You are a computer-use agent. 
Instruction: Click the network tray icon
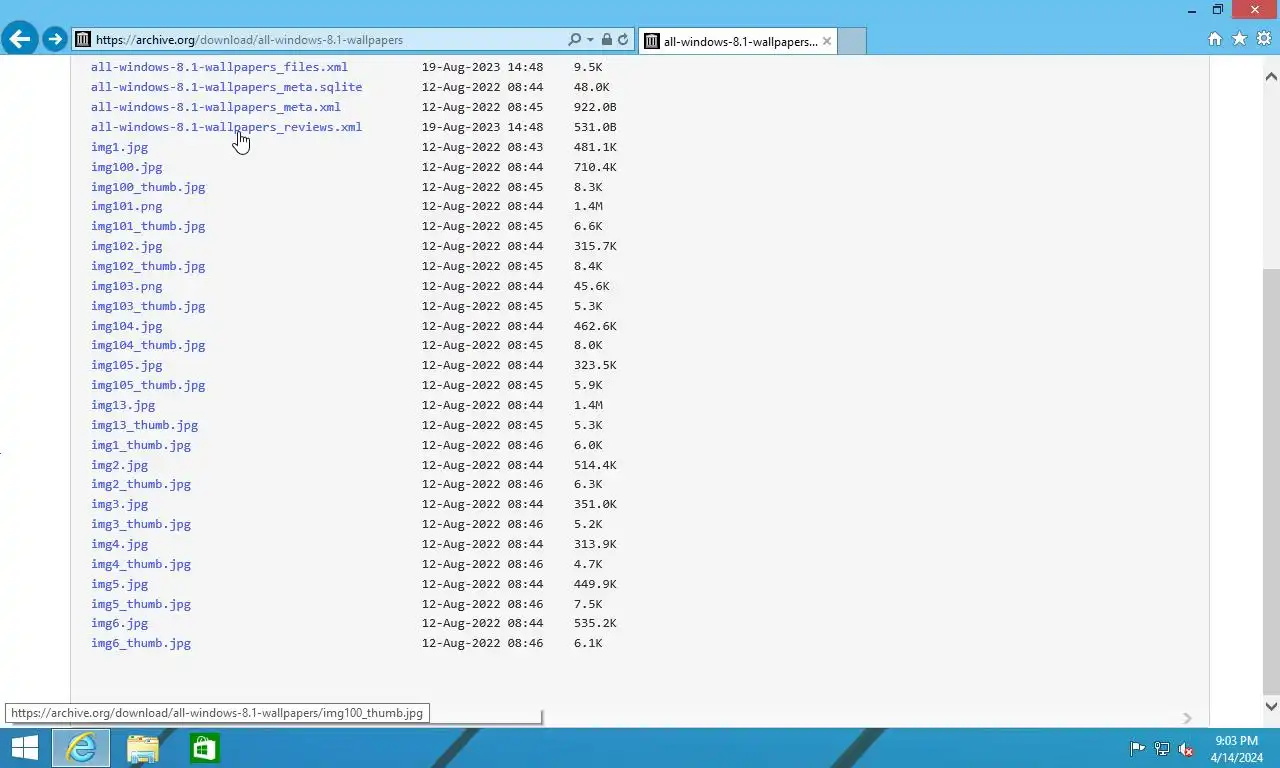(1162, 748)
